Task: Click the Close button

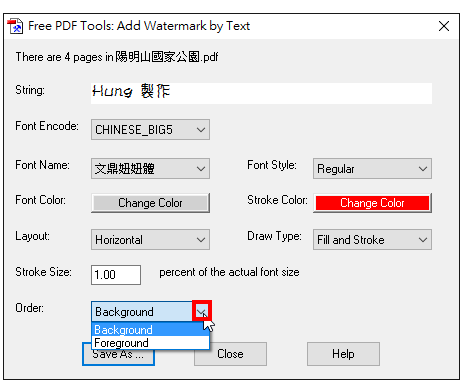Action: click(x=230, y=354)
